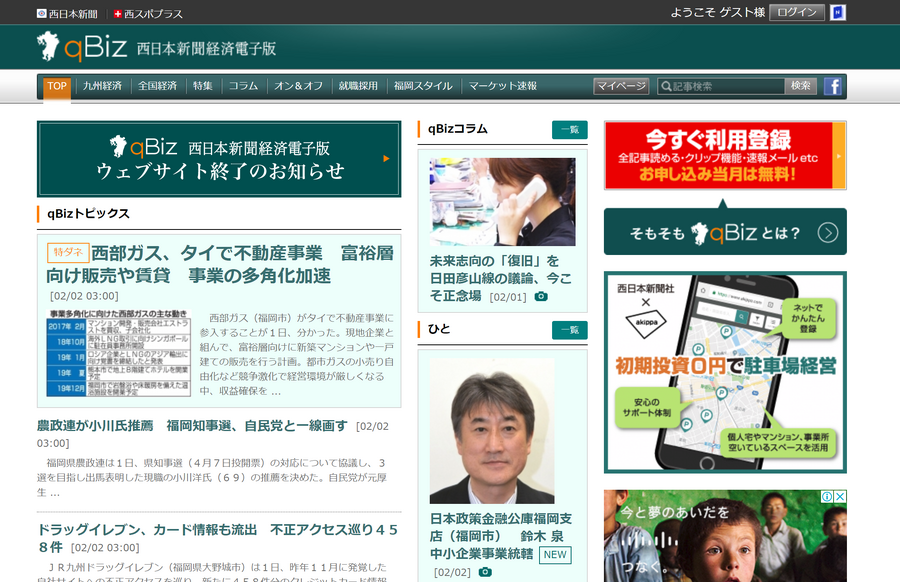Click the 今と夢のあいだを advertisement image
The width and height of the screenshot is (900, 582).
pyautogui.click(x=725, y=536)
